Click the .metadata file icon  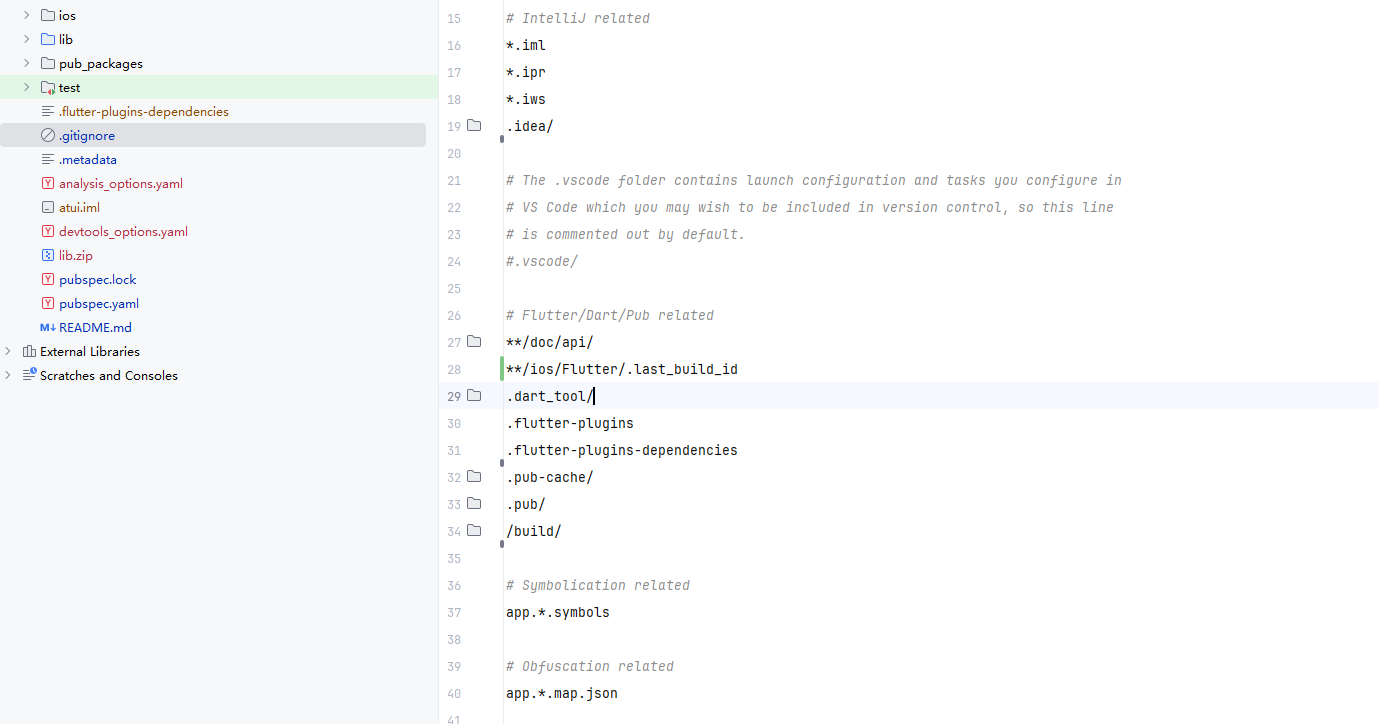coord(48,159)
